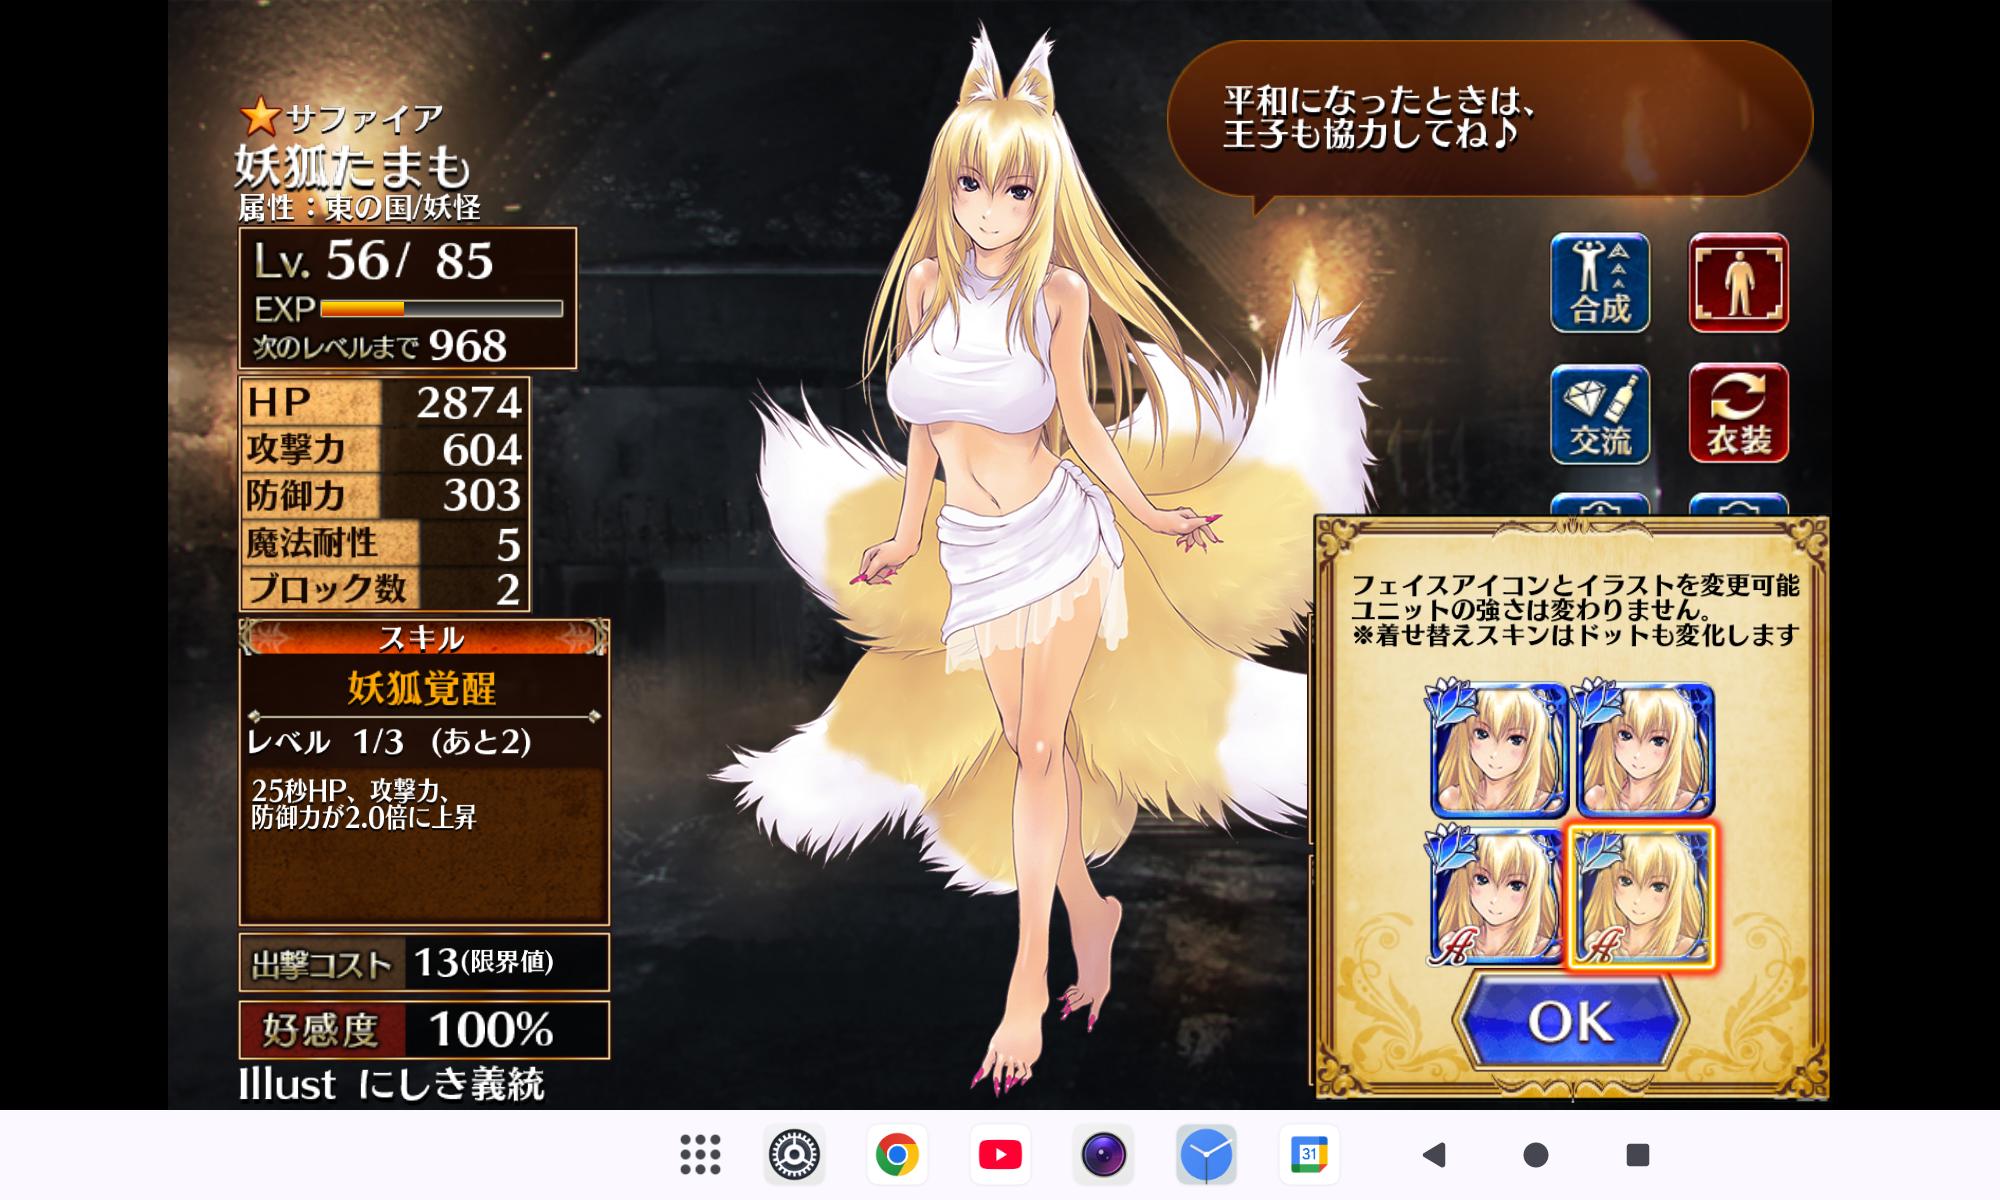The width and height of the screenshot is (2000, 1200).
Task: Select the bottom-left alternate skin thumbnail
Action: pos(1497,897)
